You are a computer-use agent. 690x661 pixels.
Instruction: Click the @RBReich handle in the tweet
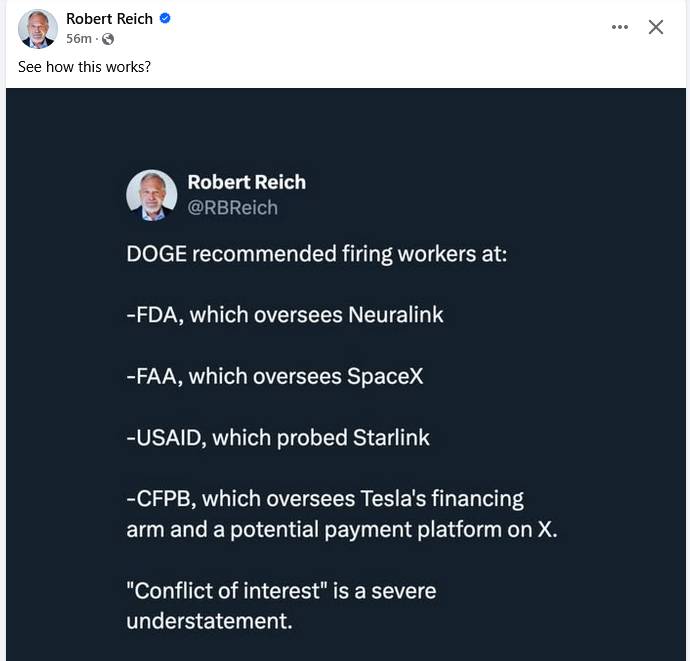(x=232, y=208)
